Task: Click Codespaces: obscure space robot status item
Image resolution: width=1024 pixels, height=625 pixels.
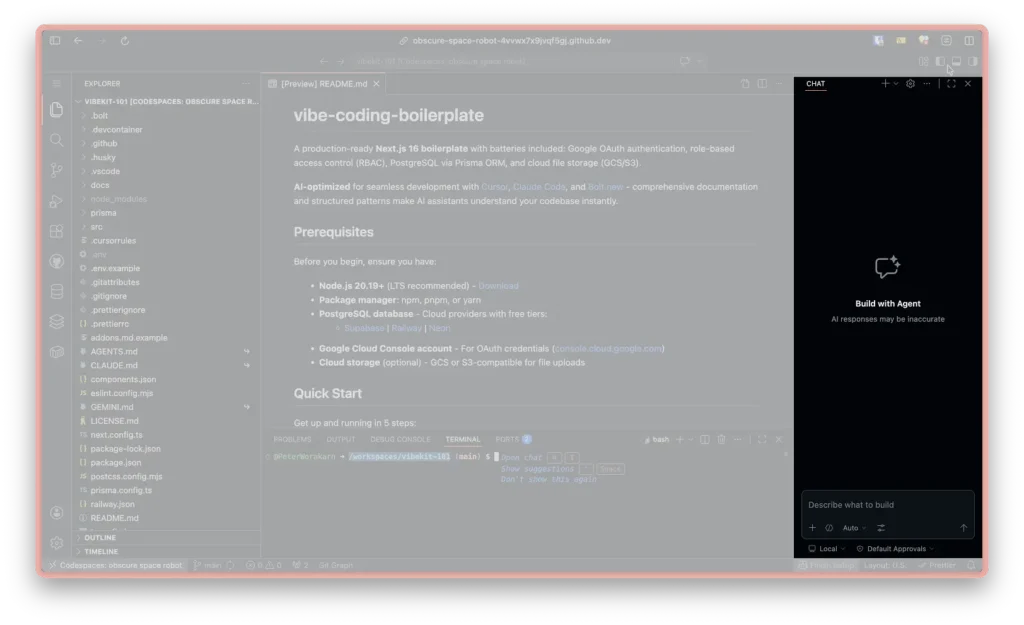Action: [115, 566]
